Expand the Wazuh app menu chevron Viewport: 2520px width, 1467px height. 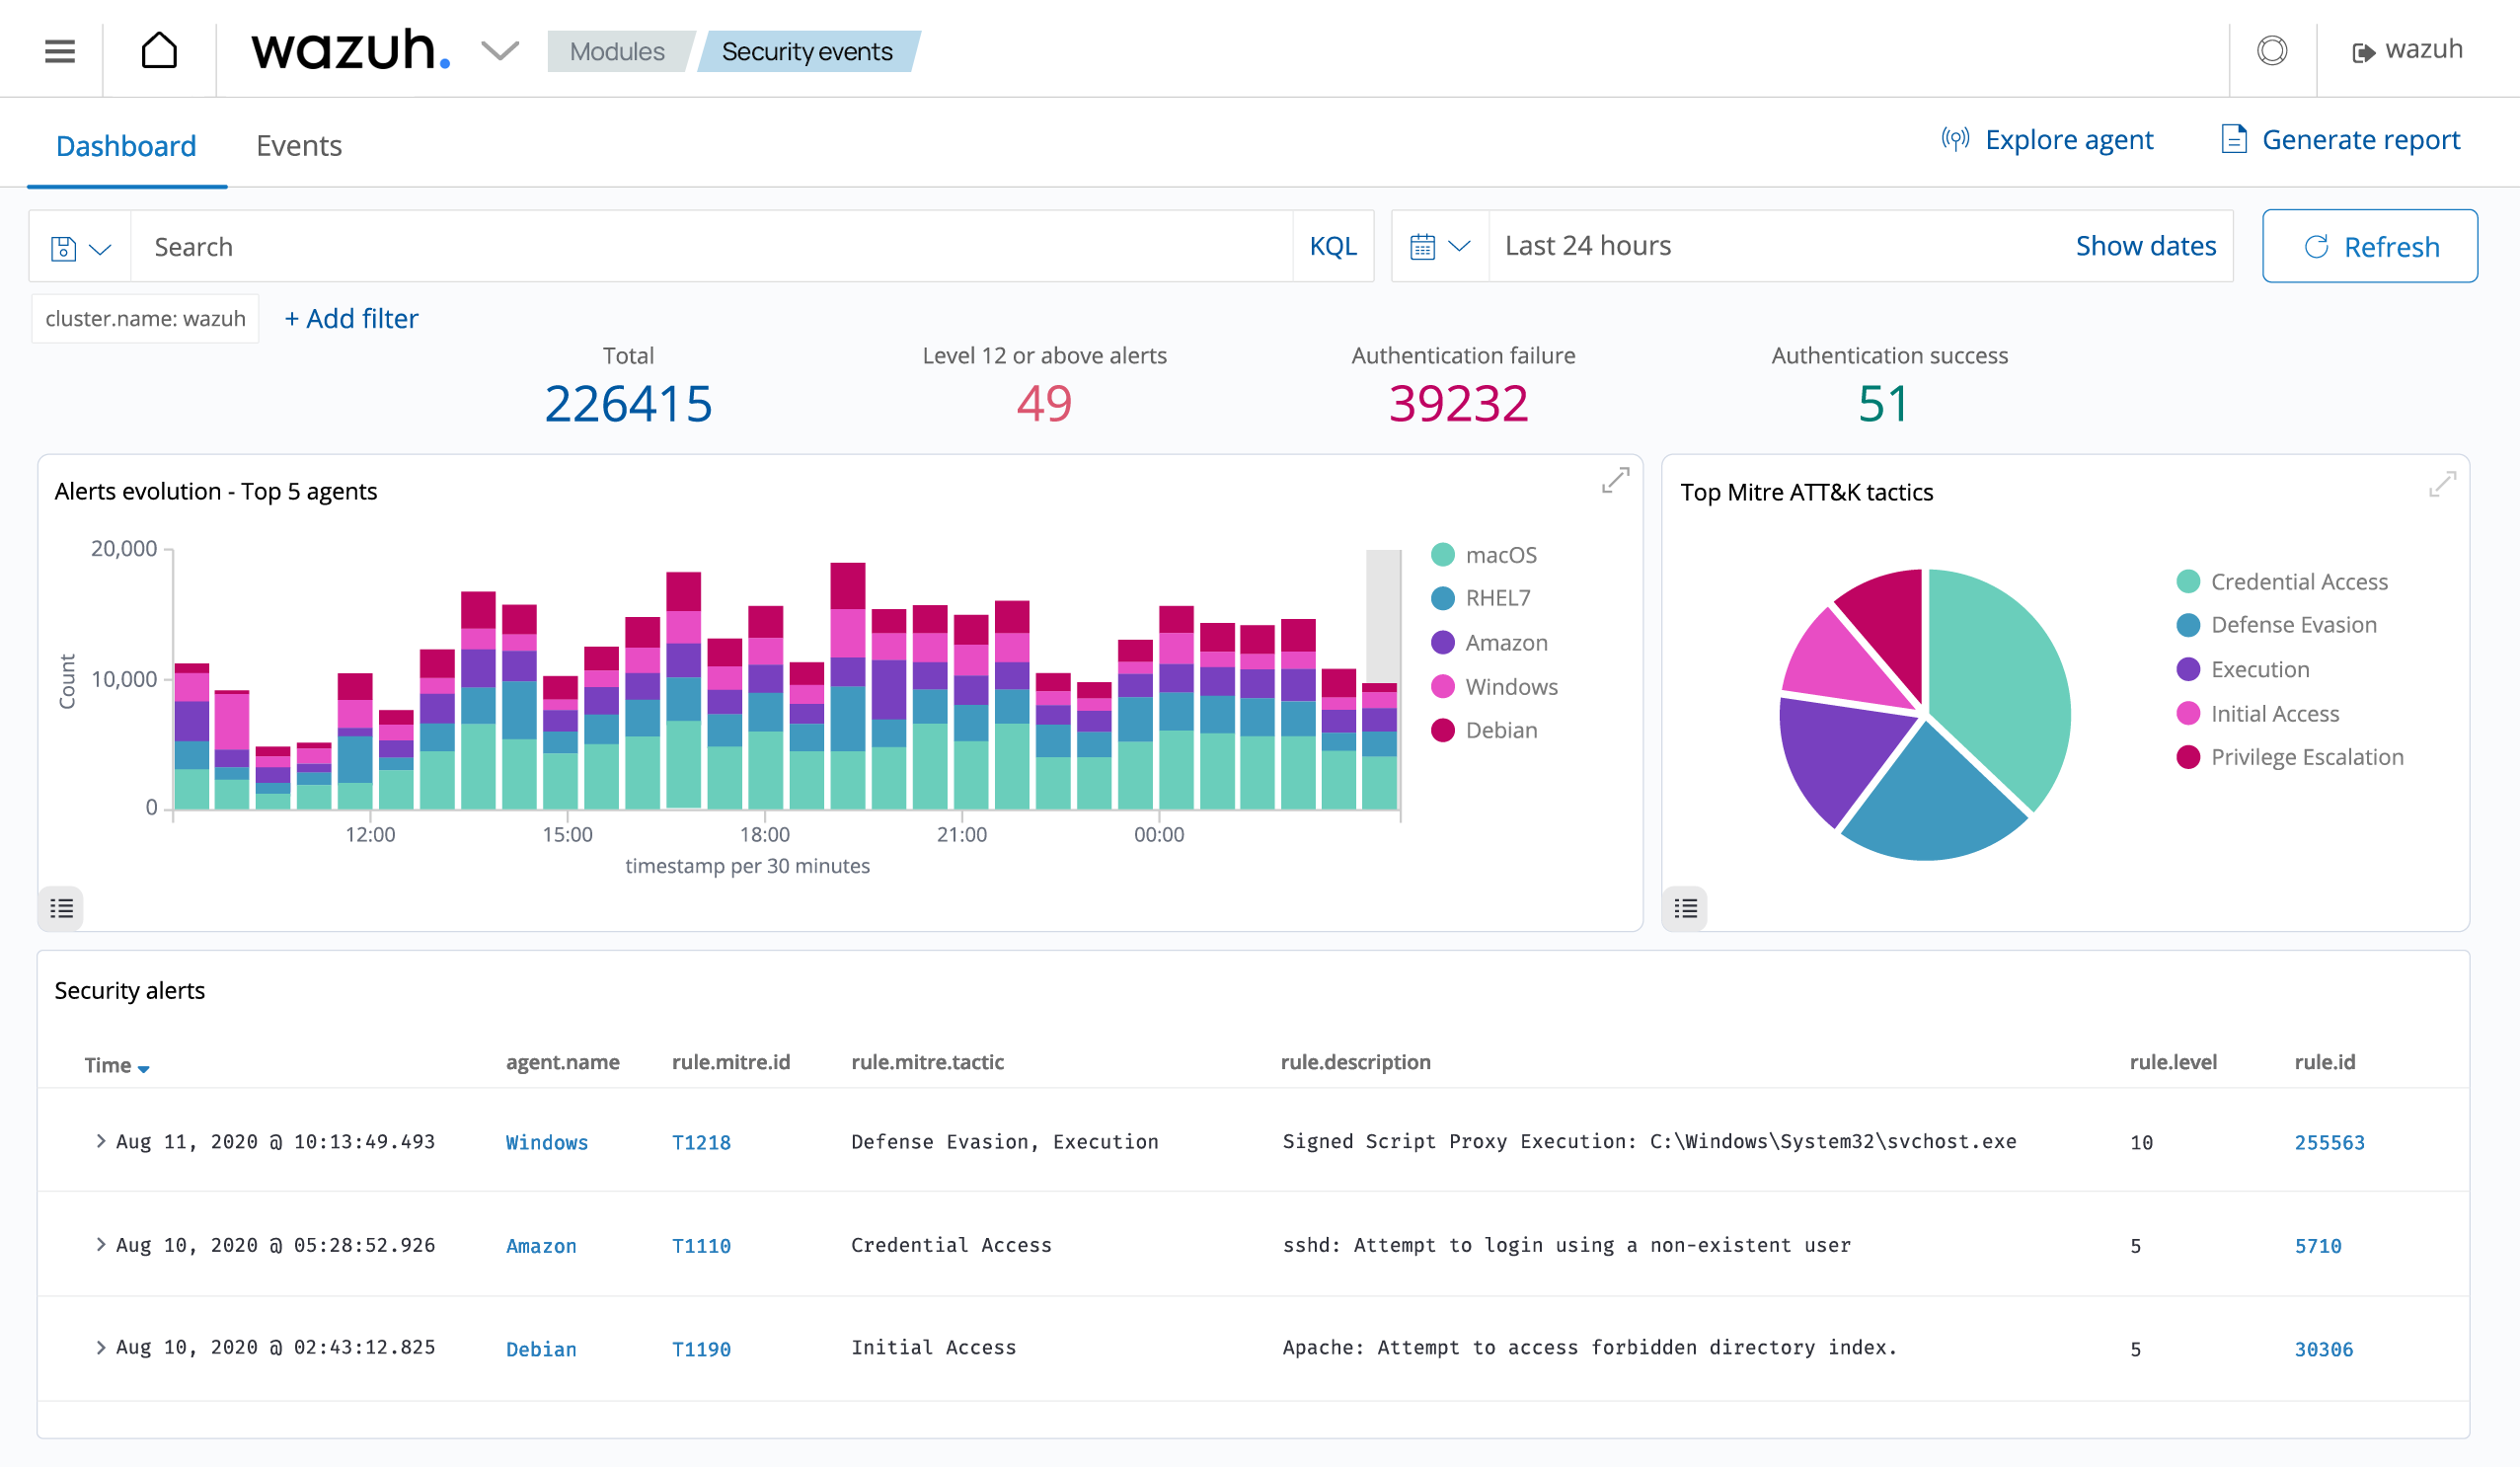500,50
